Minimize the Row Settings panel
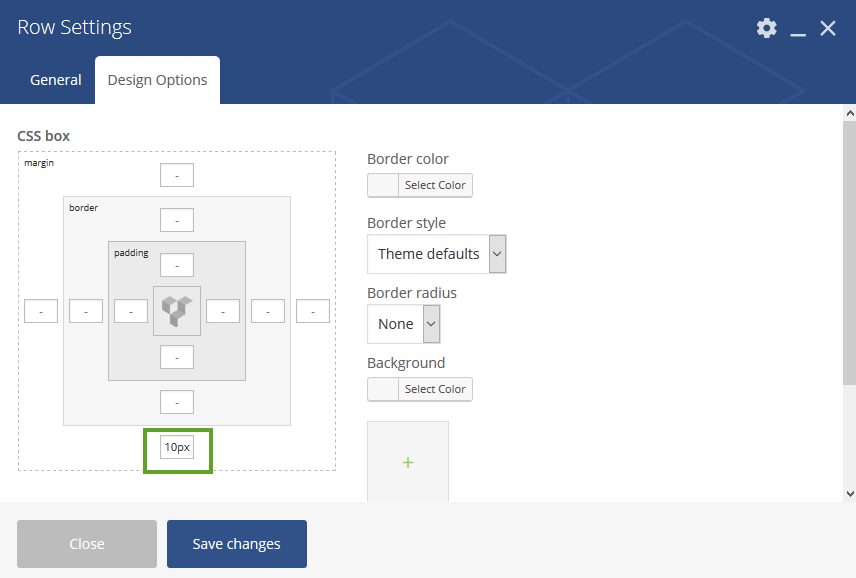The width and height of the screenshot is (856, 578). [x=798, y=35]
